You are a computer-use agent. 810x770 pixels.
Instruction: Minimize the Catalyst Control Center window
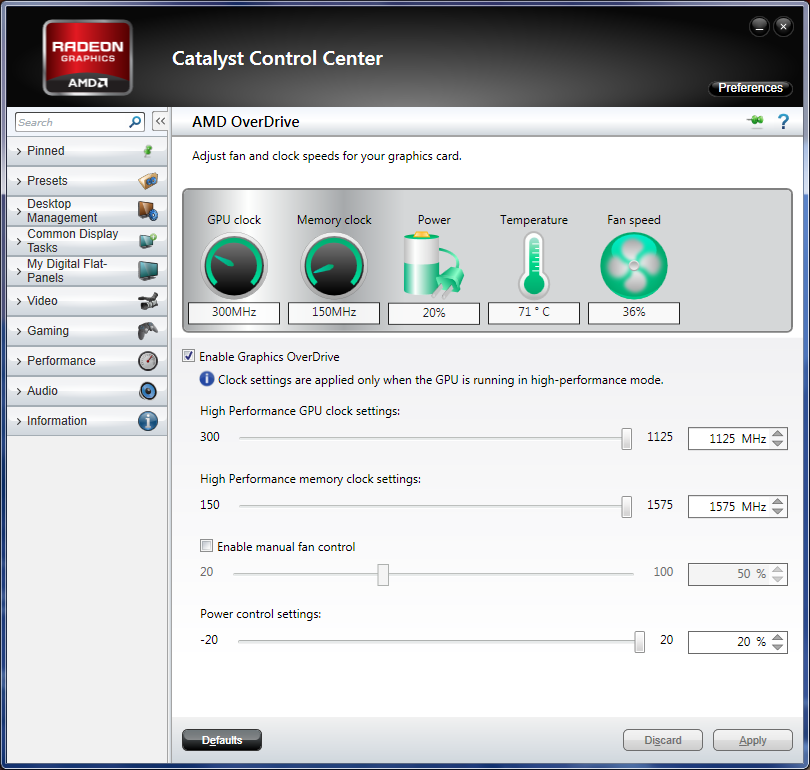(x=759, y=26)
